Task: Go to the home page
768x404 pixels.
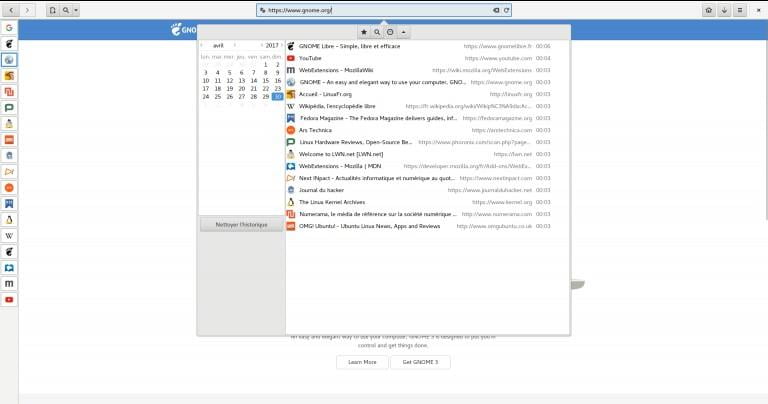Action: pyautogui.click(x=708, y=10)
